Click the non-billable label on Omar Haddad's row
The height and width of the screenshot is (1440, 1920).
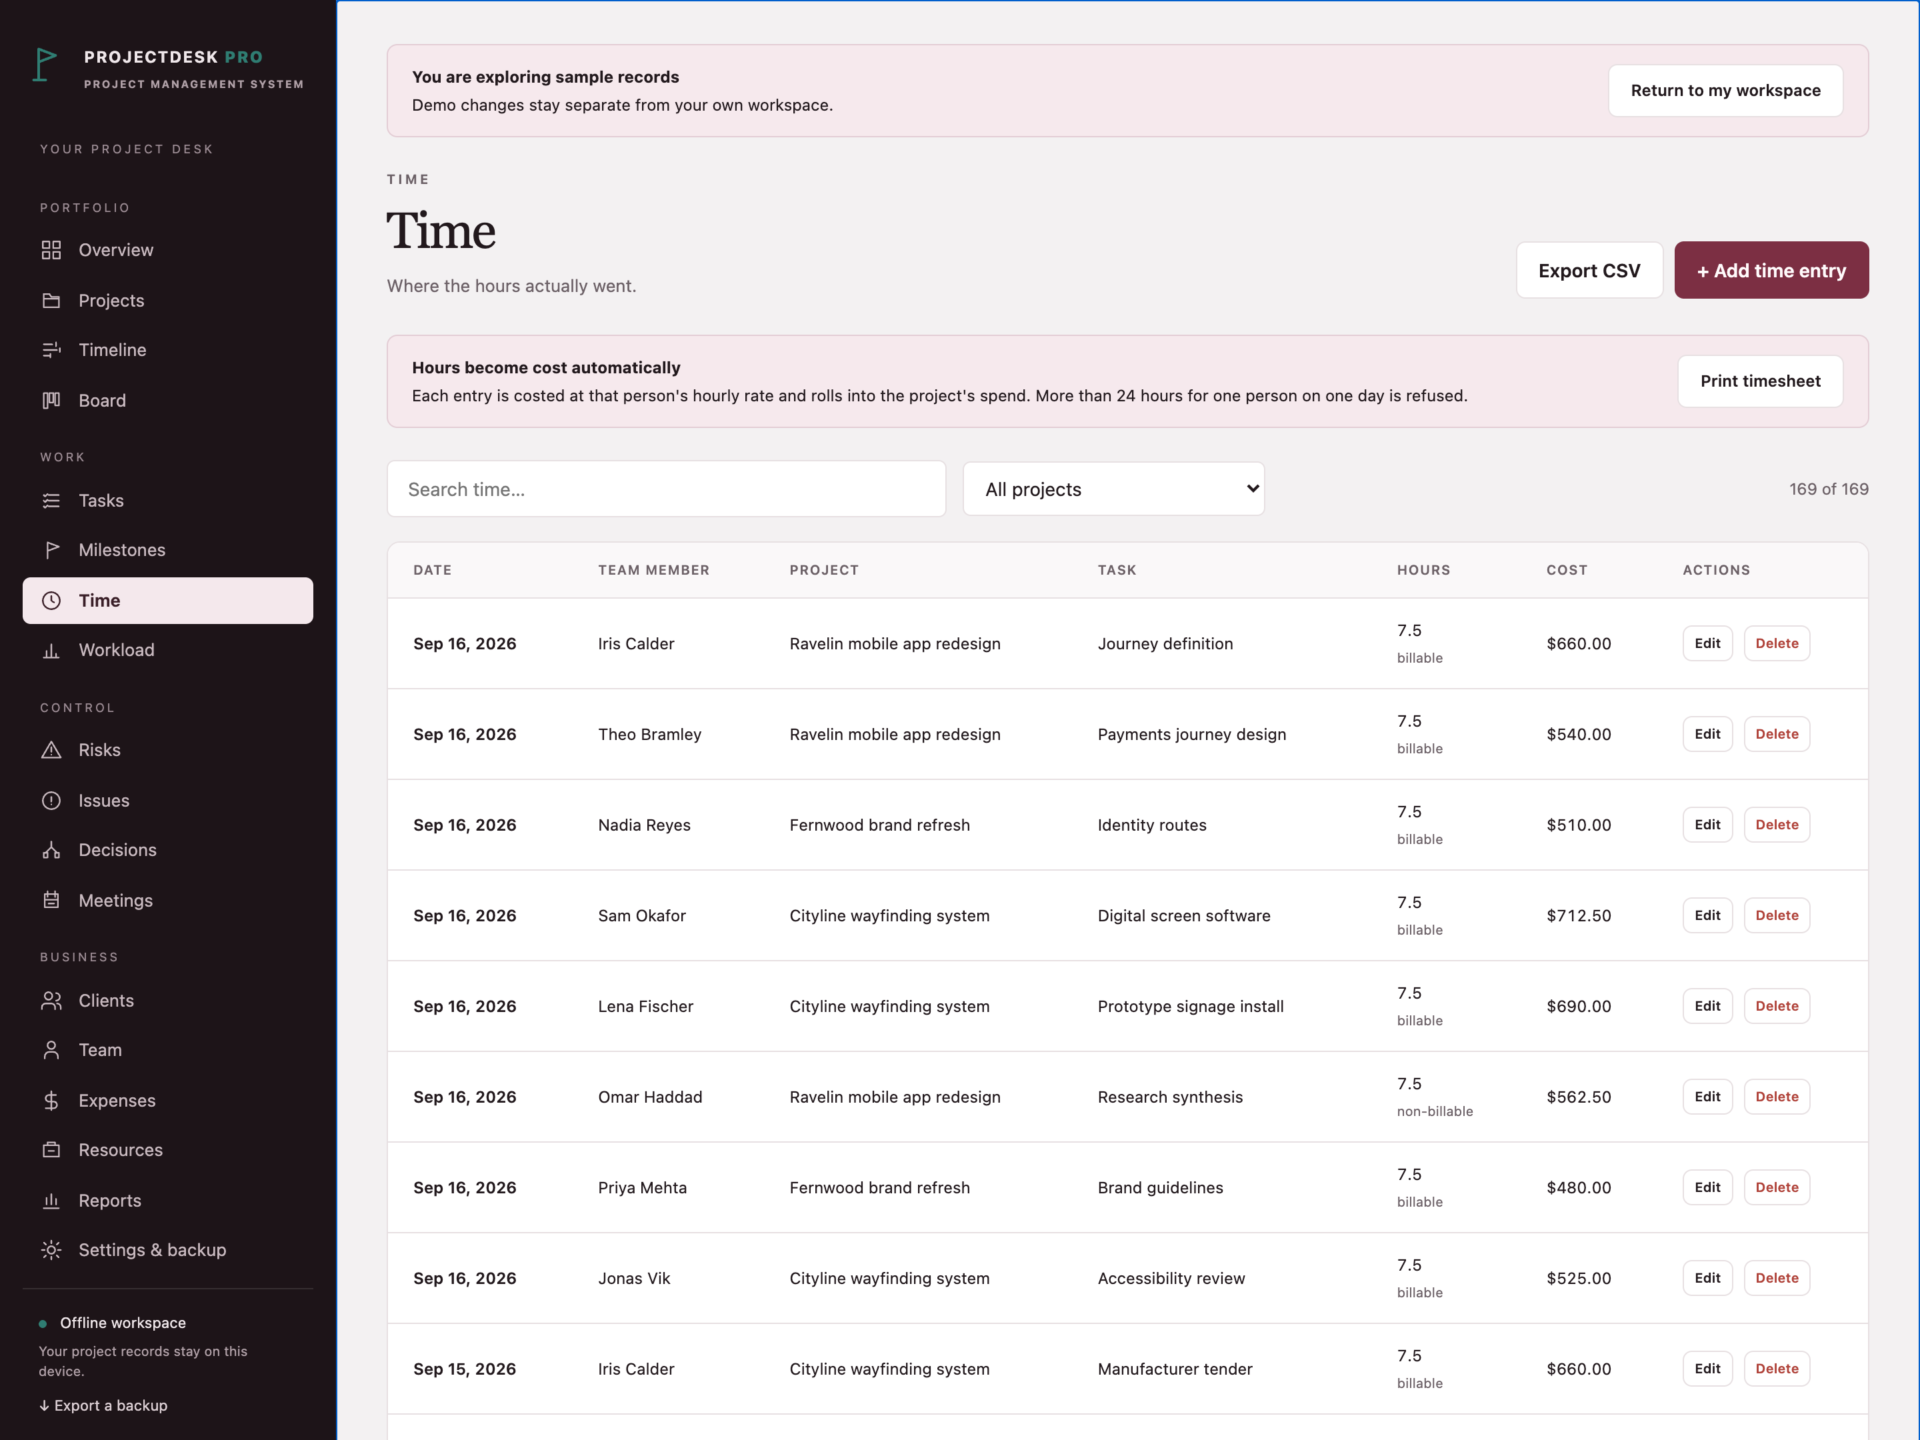[1434, 1111]
